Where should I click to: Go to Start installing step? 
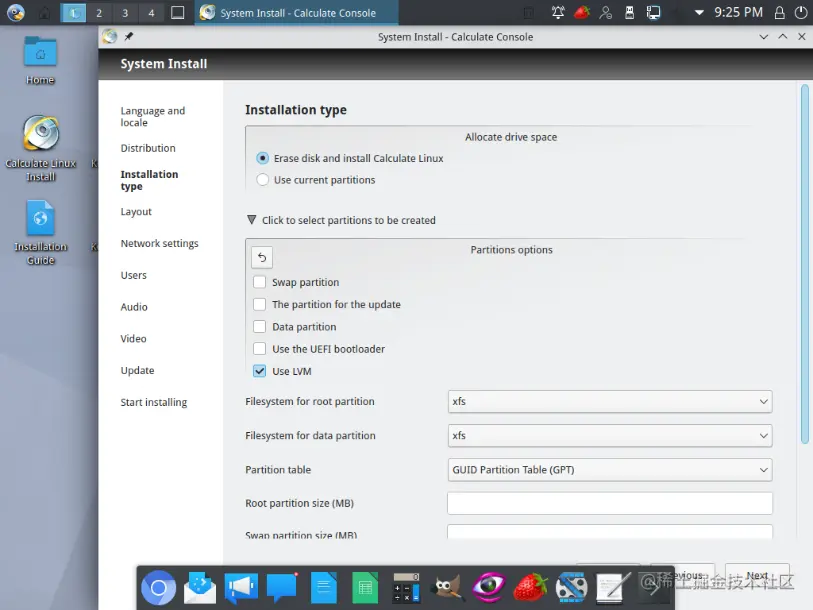(x=153, y=403)
